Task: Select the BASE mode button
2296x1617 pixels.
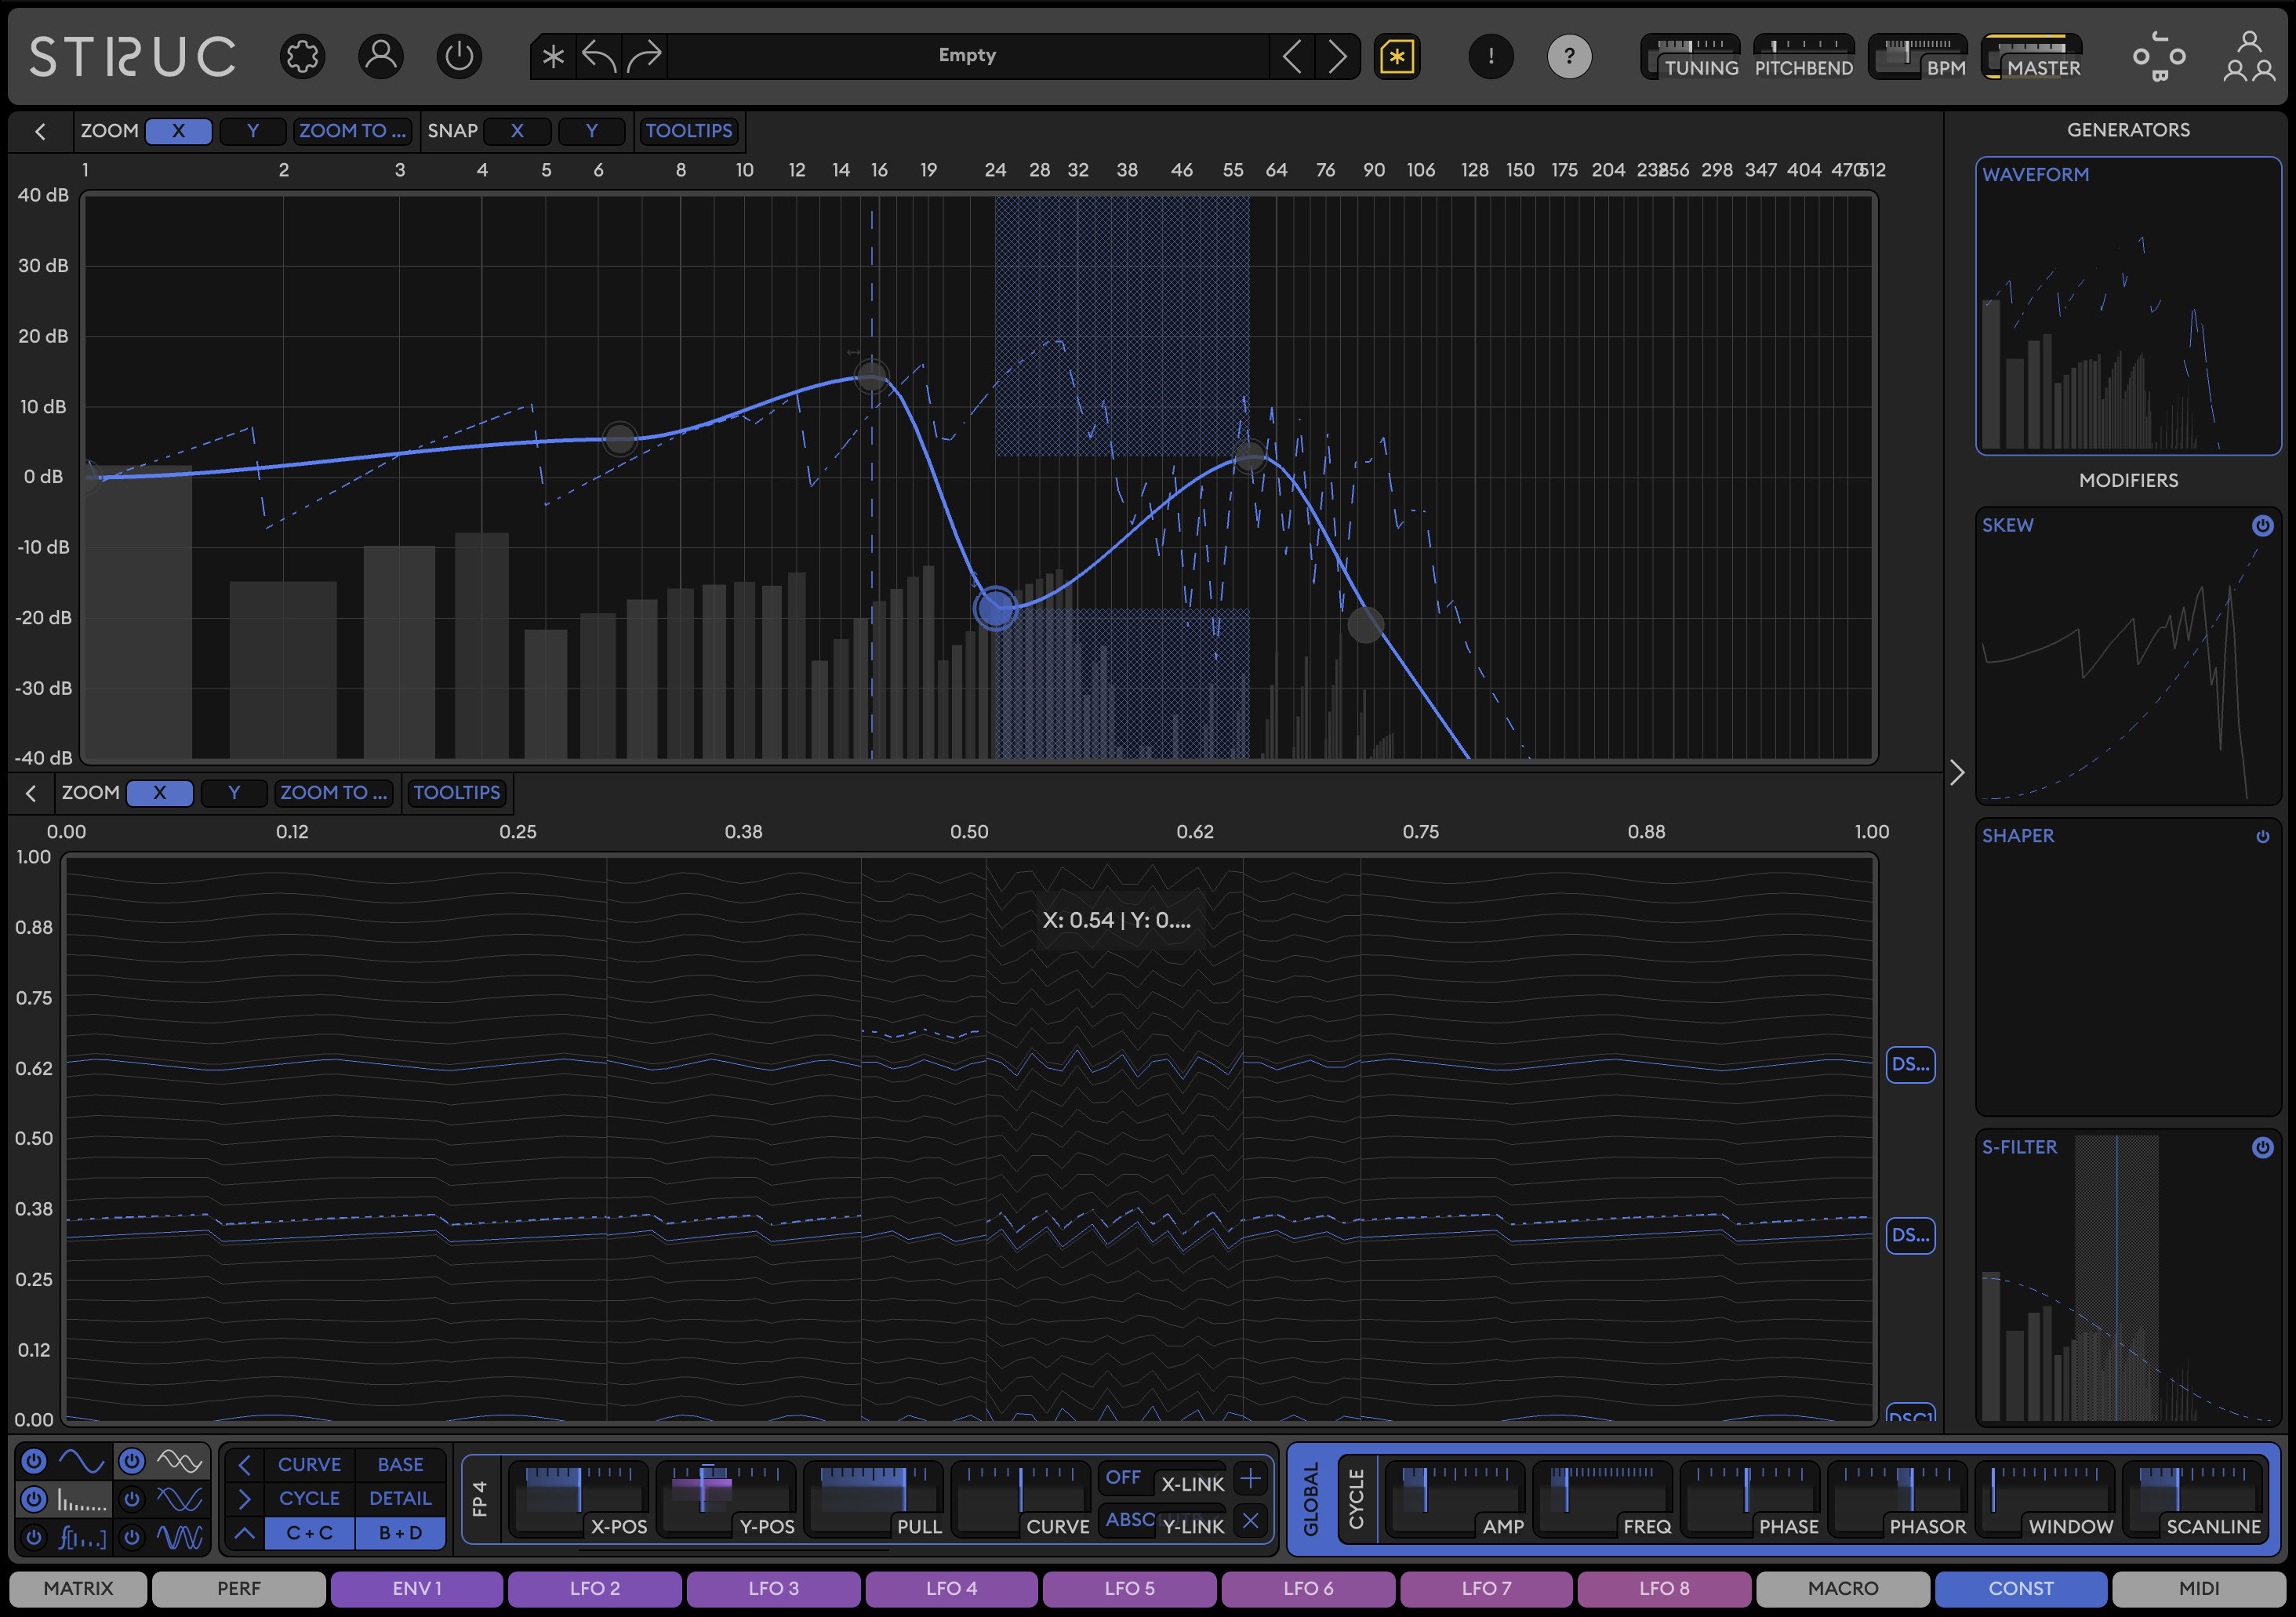Action: (400, 1465)
